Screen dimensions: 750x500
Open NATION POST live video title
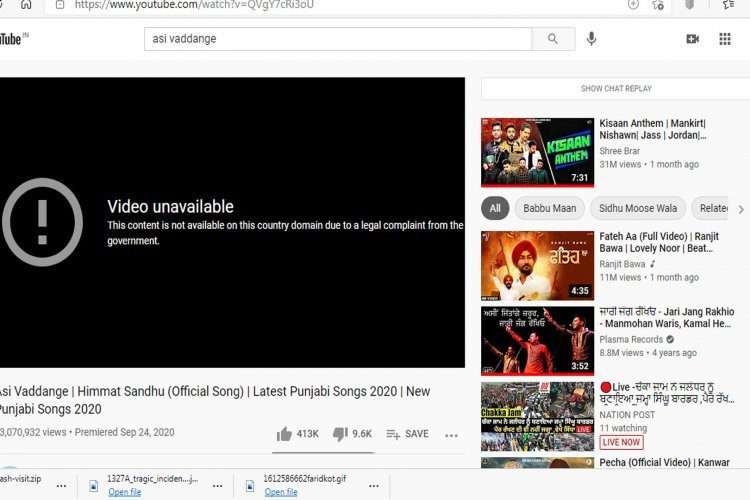667,393
